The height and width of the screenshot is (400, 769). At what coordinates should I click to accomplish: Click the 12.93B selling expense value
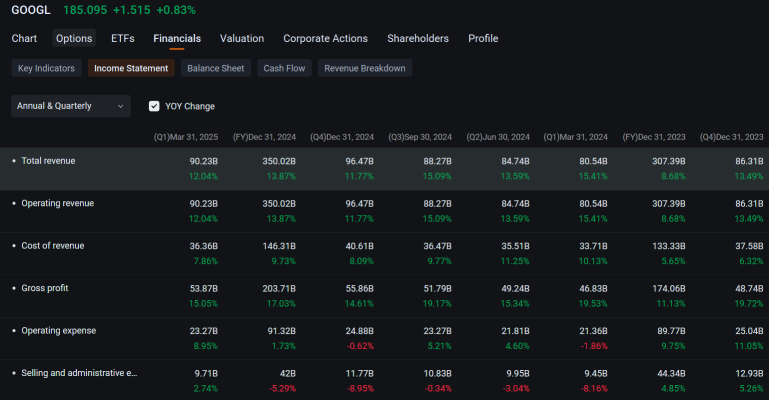[x=749, y=374]
